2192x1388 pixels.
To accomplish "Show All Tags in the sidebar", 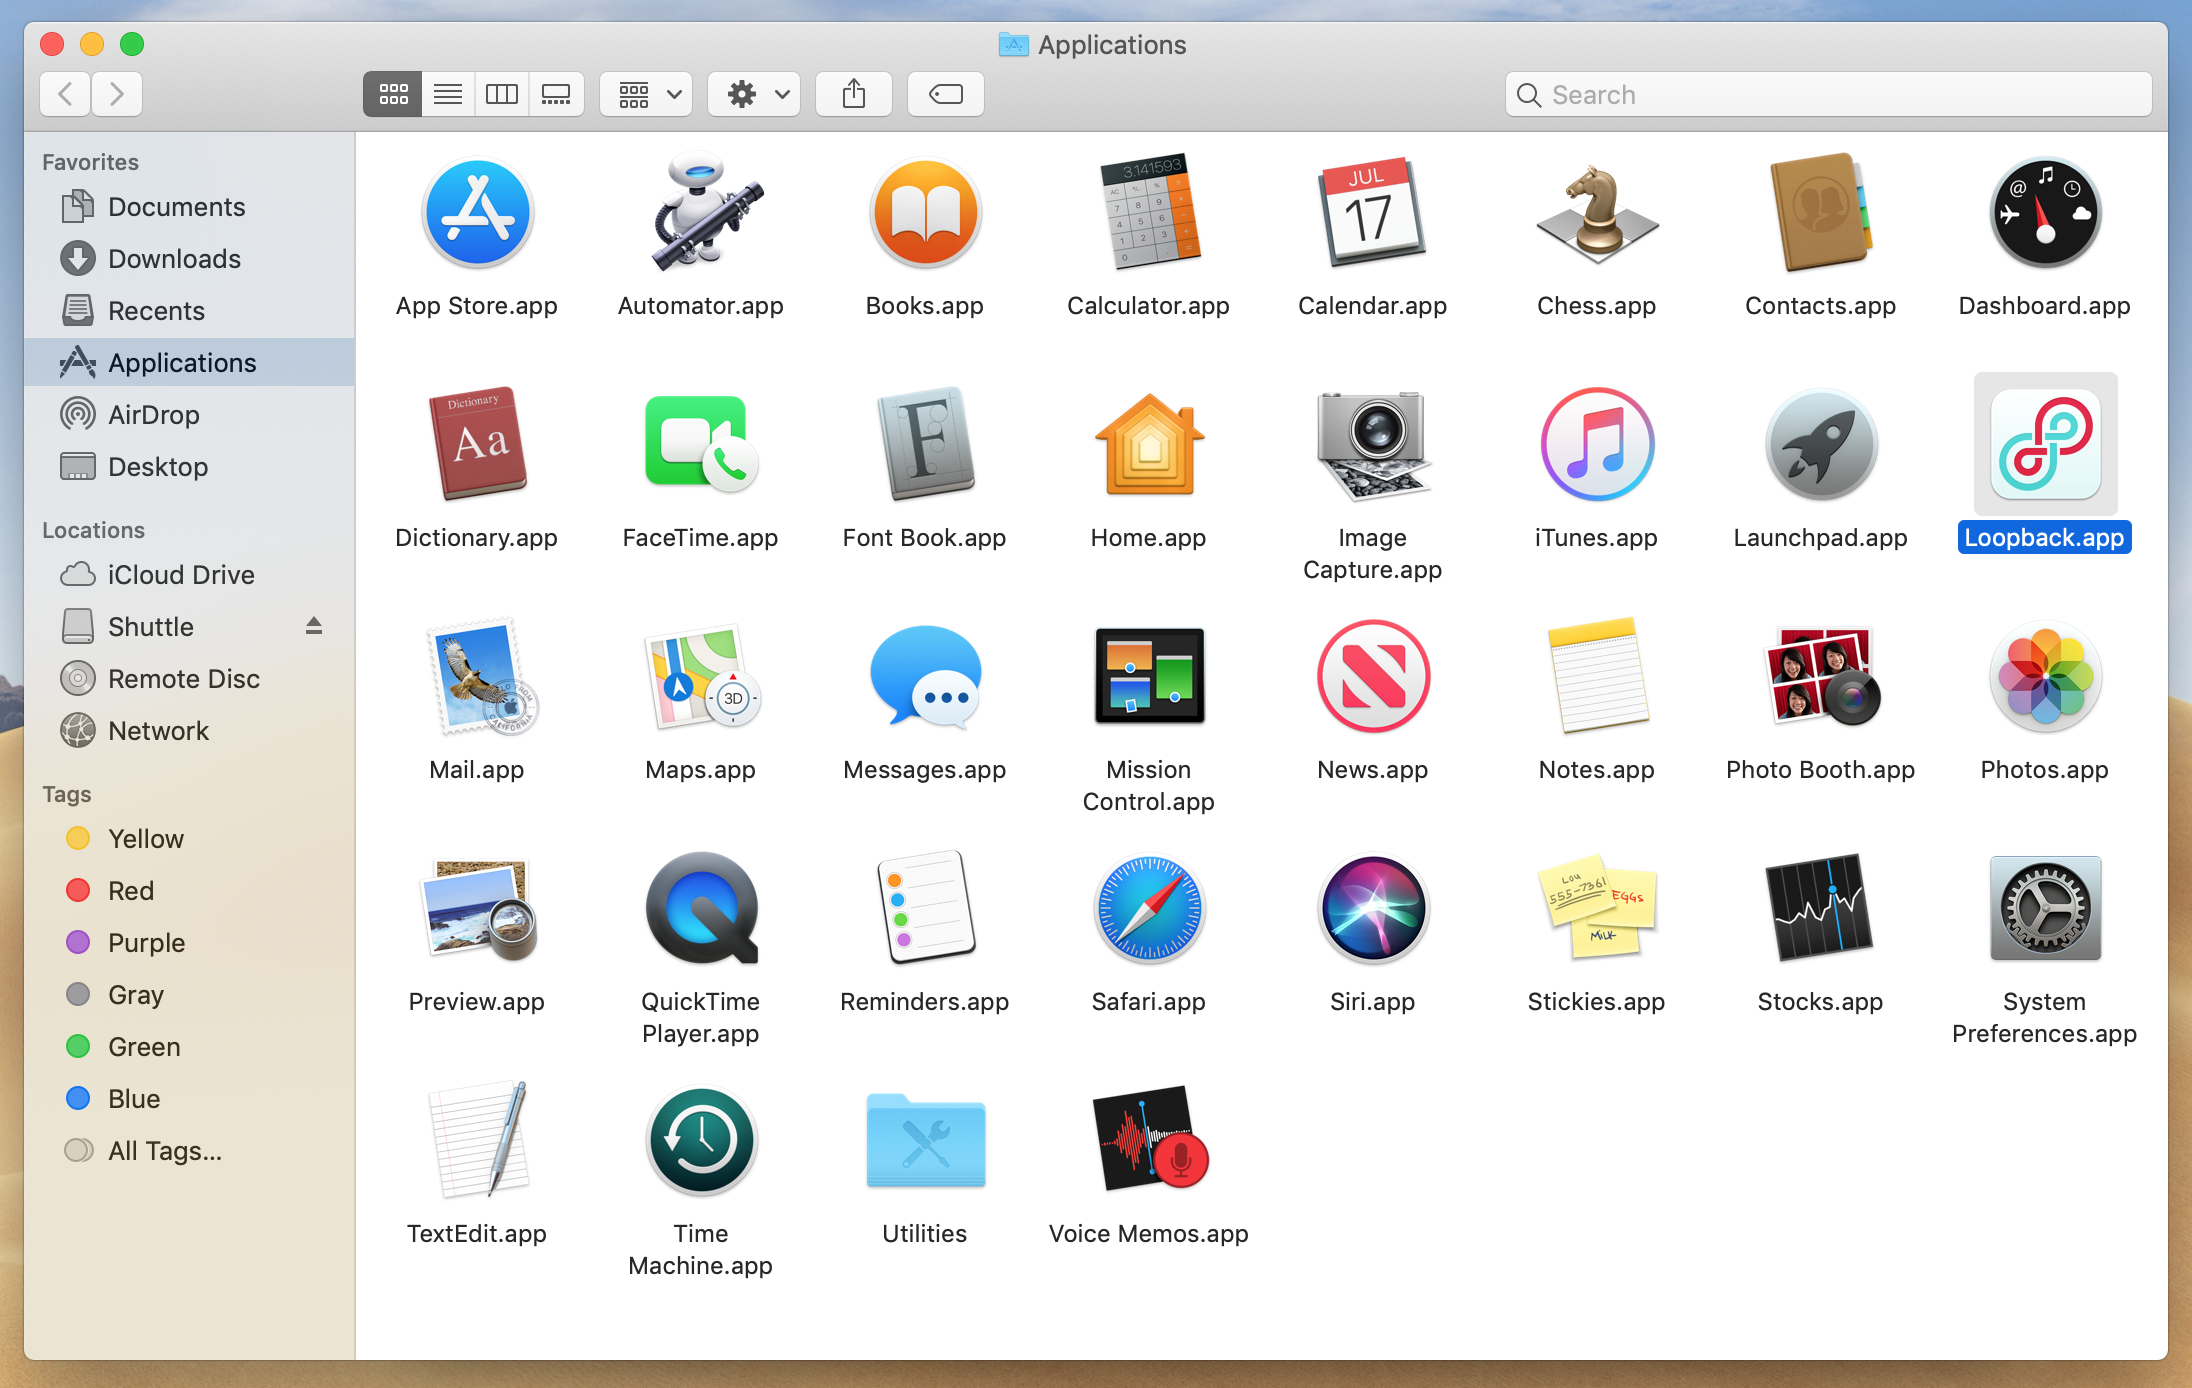I will pos(189,1151).
